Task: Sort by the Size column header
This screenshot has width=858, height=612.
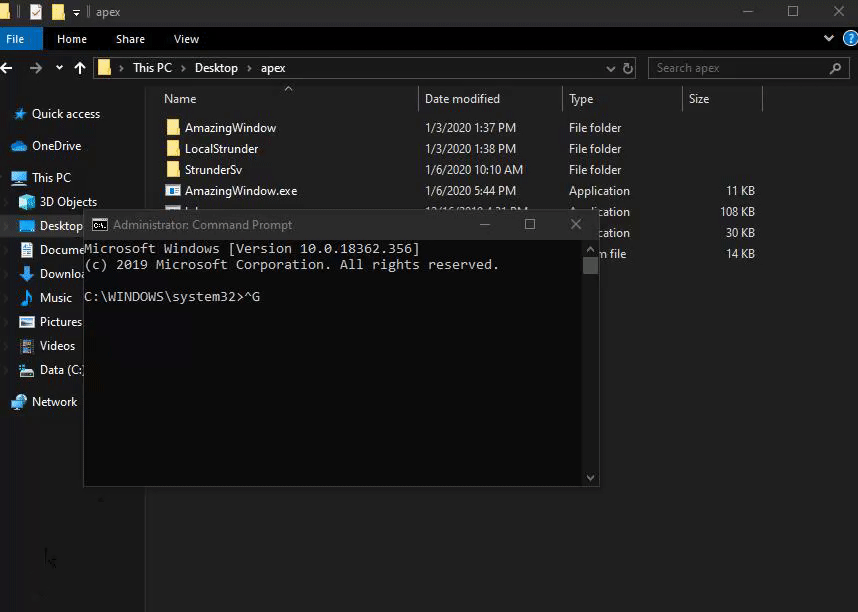Action: pos(699,99)
